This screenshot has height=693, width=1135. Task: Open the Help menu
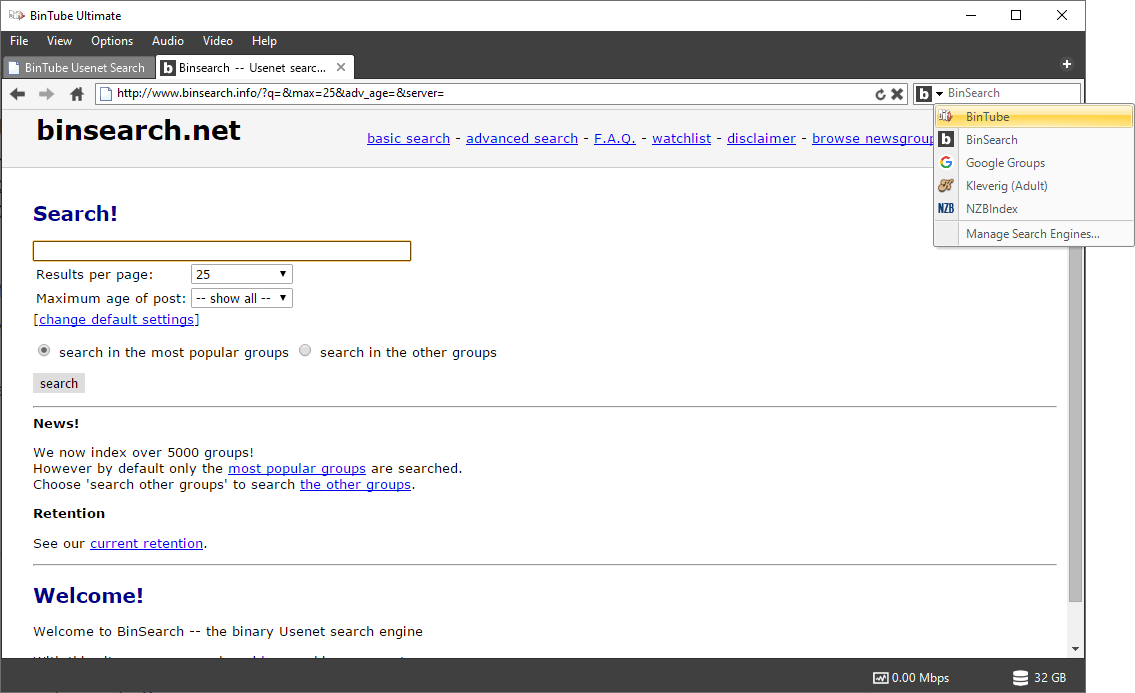pos(264,41)
